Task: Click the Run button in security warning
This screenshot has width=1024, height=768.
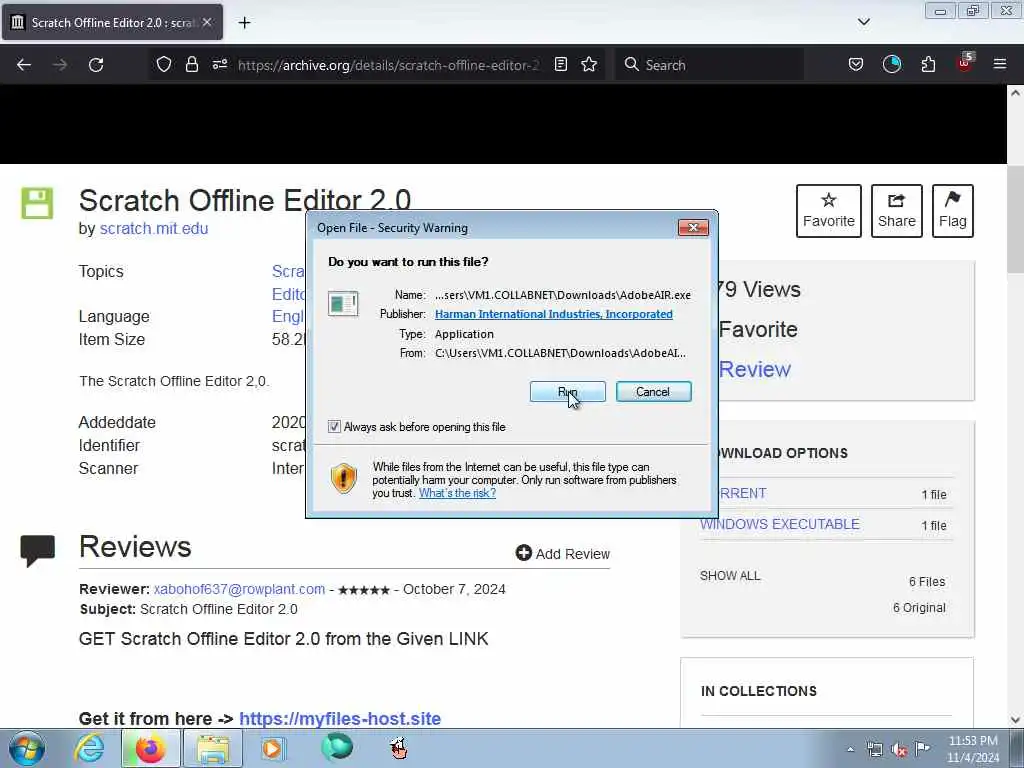Action: pyautogui.click(x=567, y=392)
